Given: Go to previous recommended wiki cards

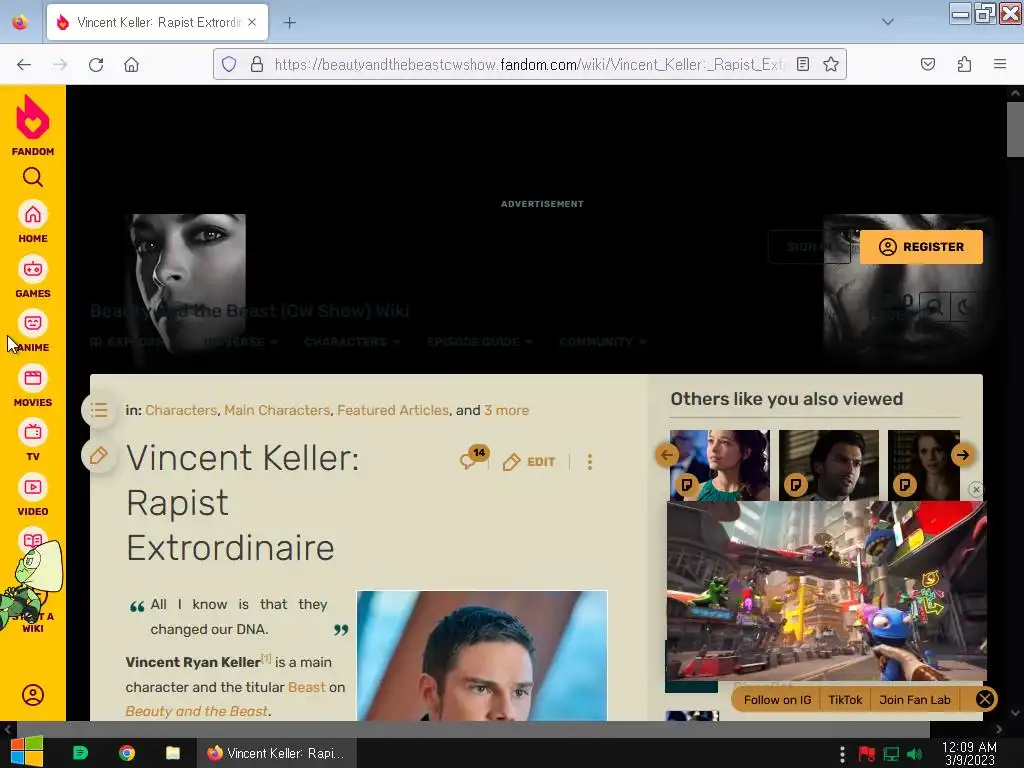Looking at the screenshot, I should (667, 455).
